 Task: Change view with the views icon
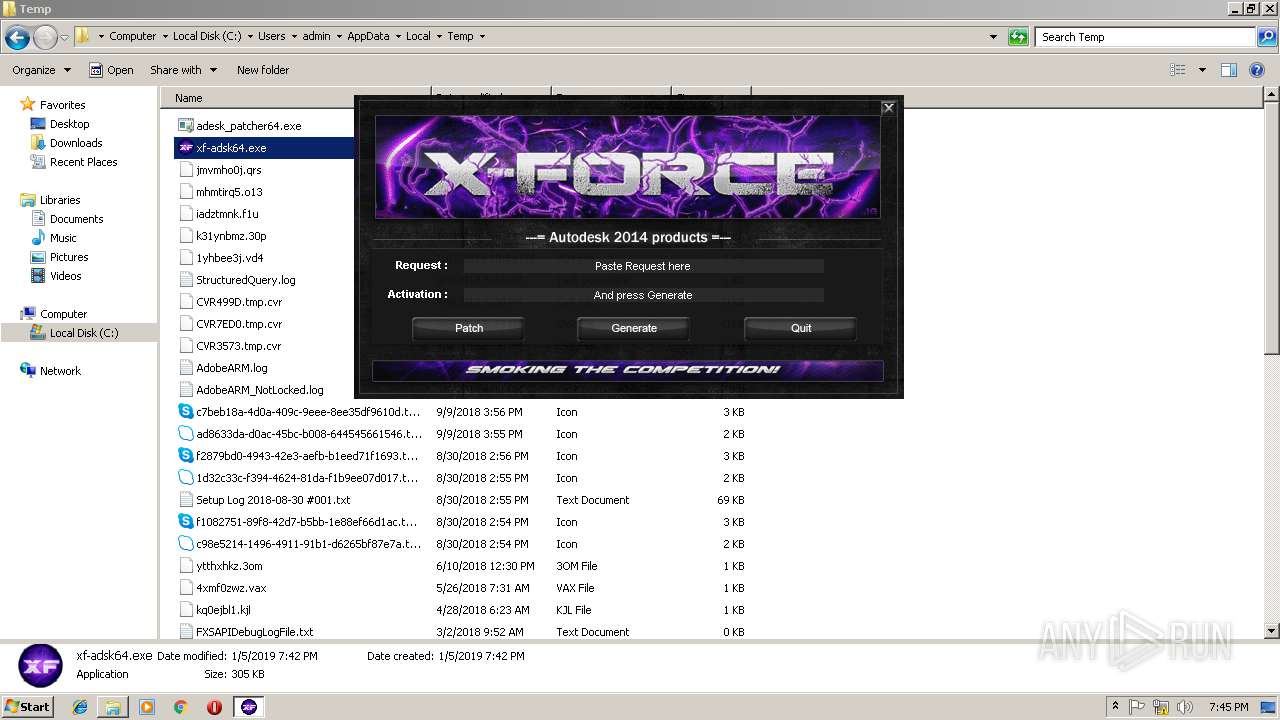coord(1178,70)
